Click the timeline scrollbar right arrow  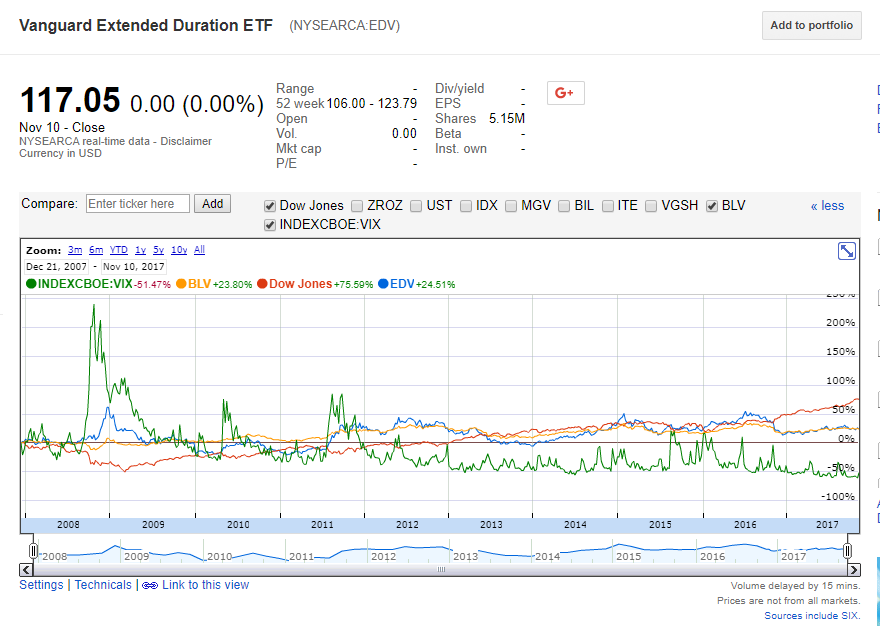854,570
